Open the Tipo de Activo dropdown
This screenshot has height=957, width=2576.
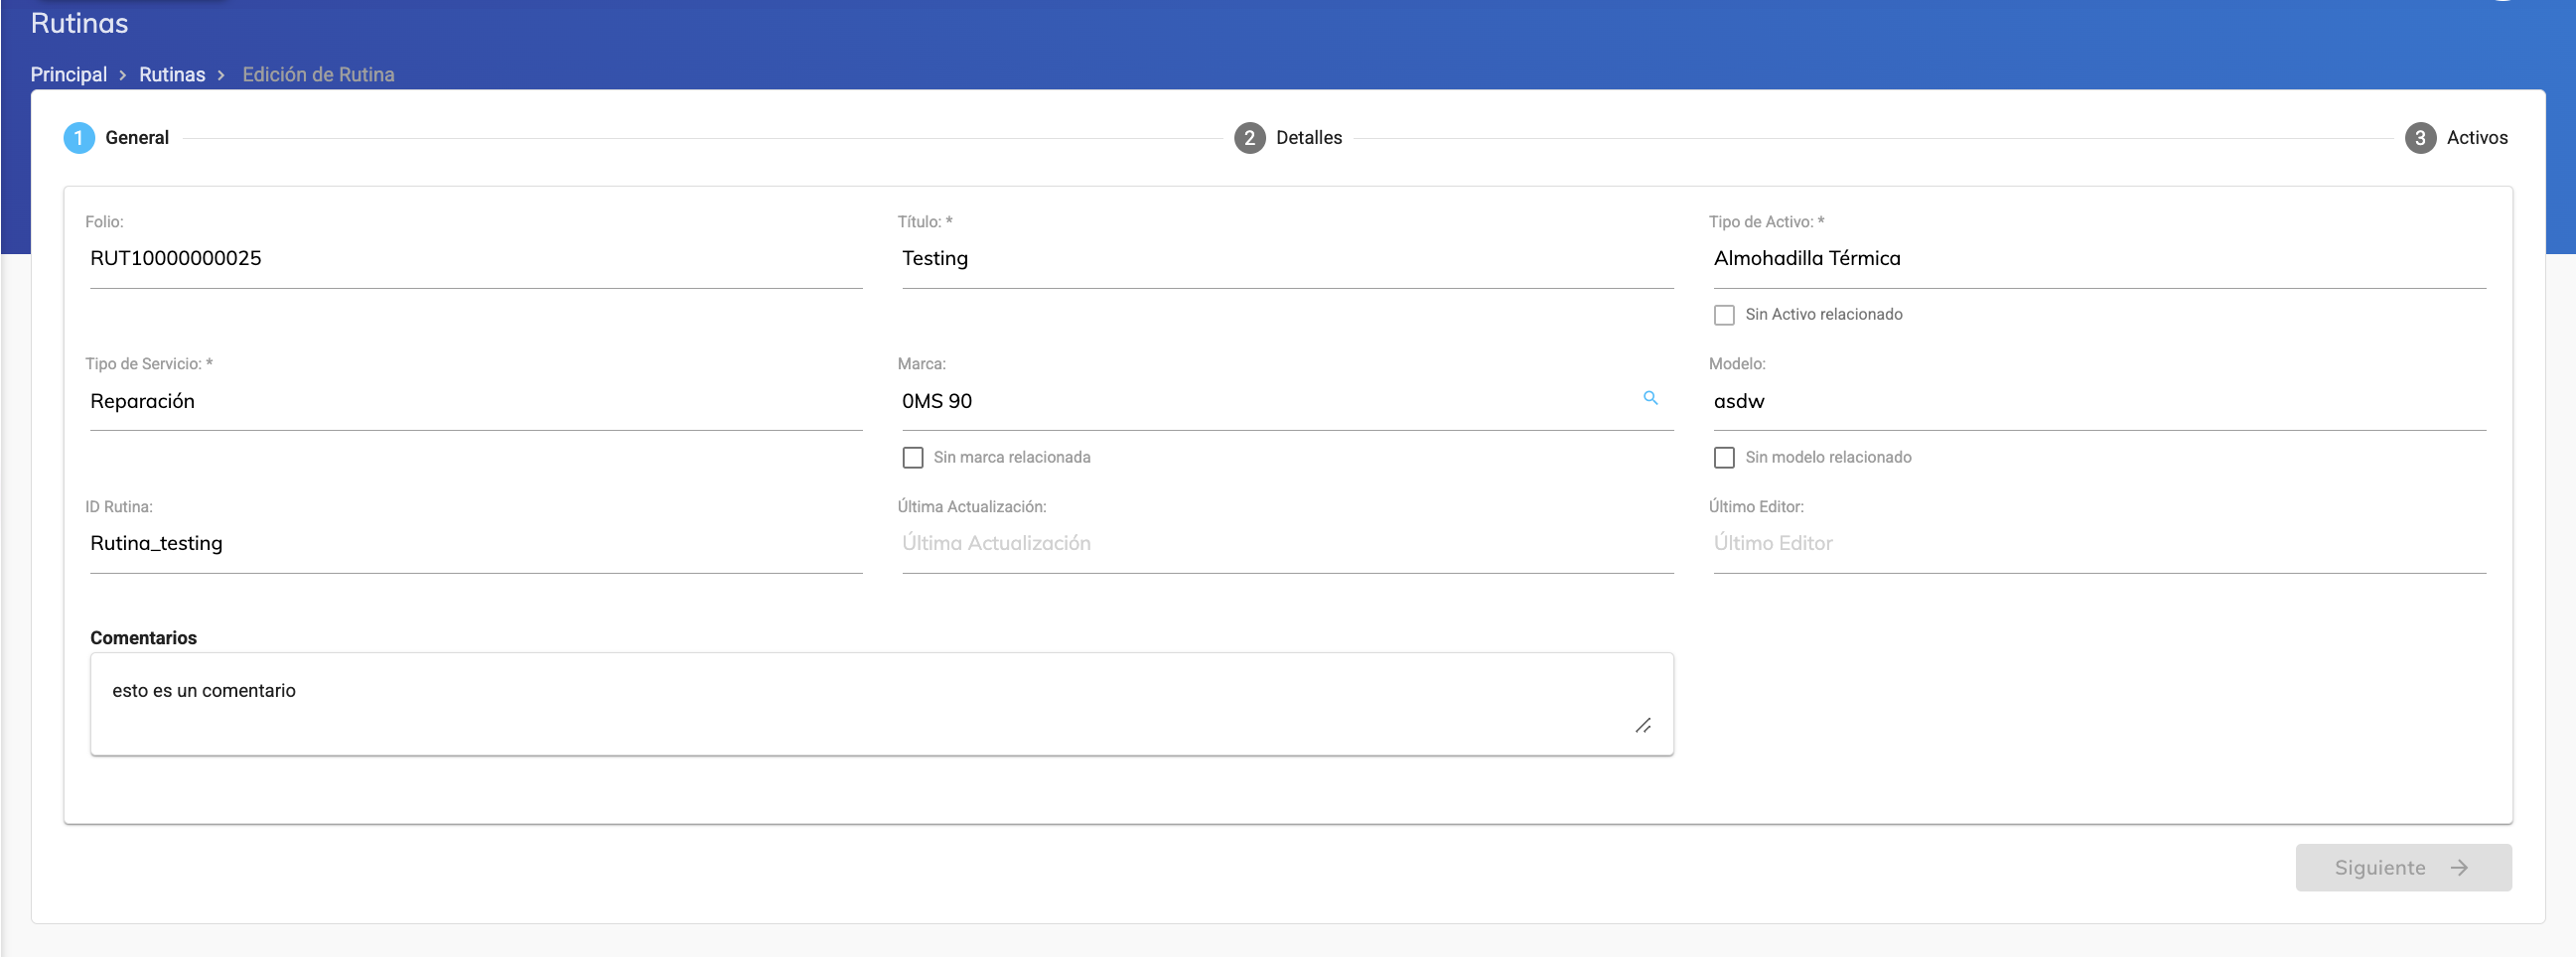[2098, 259]
